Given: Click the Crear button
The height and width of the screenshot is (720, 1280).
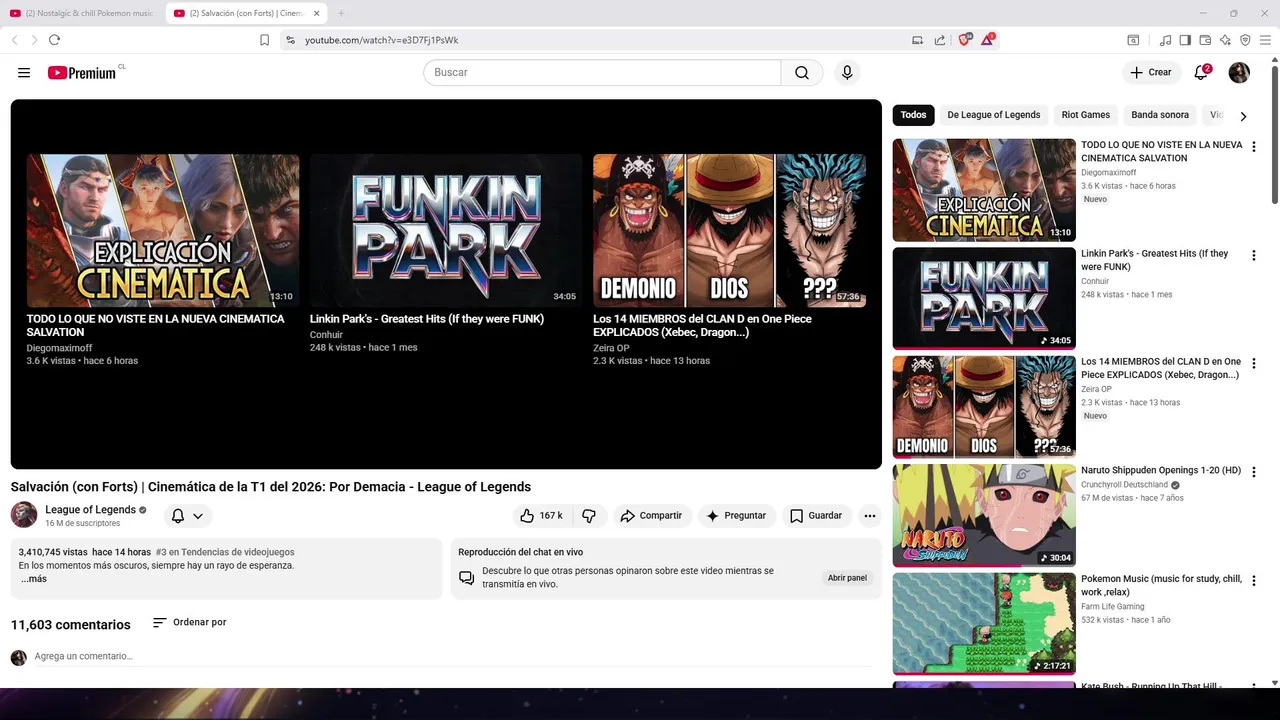Looking at the screenshot, I should click(1151, 72).
